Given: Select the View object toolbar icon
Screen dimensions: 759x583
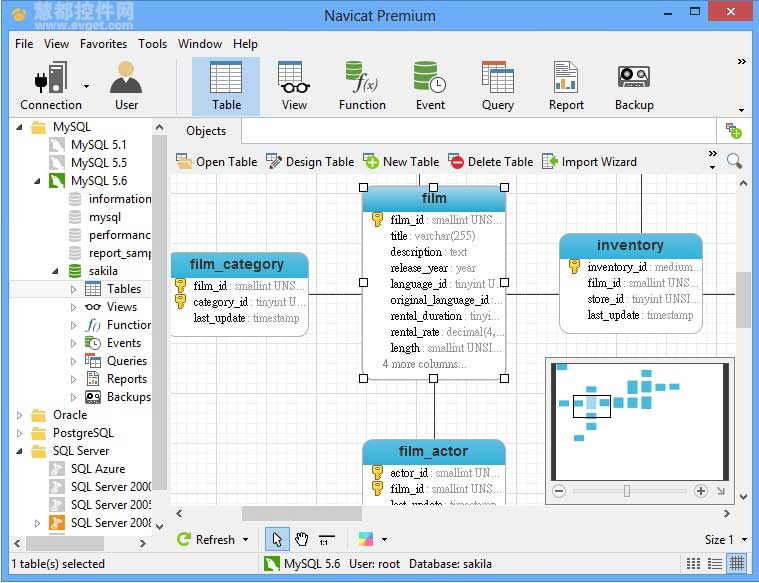Looking at the screenshot, I should click(294, 86).
